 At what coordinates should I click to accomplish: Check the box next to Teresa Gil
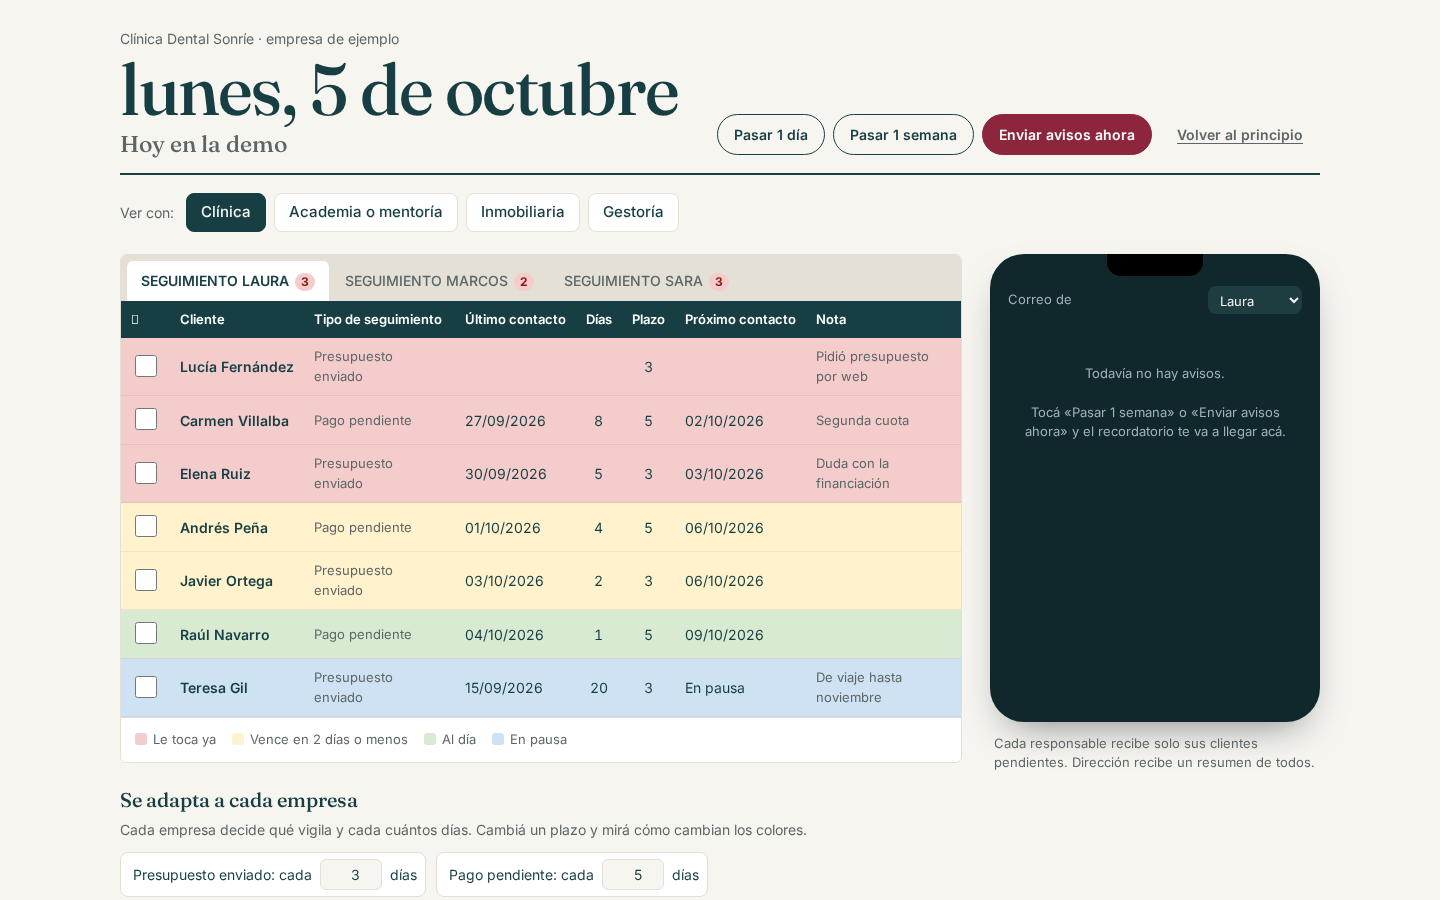[x=146, y=687]
